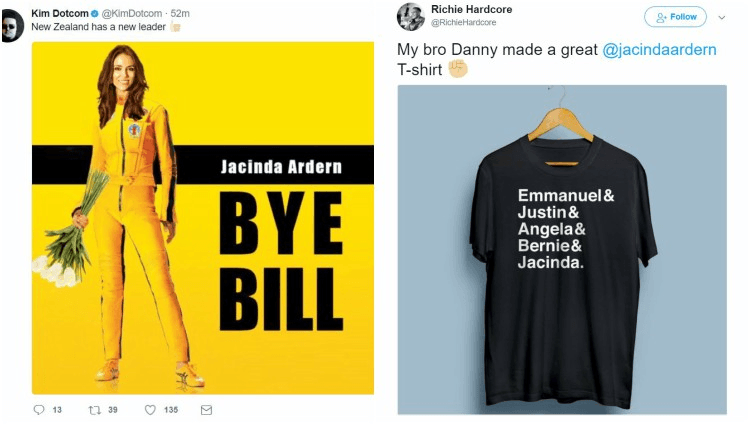Click the 135 likes count
Screen dimensions: 750x424
[x=171, y=410]
